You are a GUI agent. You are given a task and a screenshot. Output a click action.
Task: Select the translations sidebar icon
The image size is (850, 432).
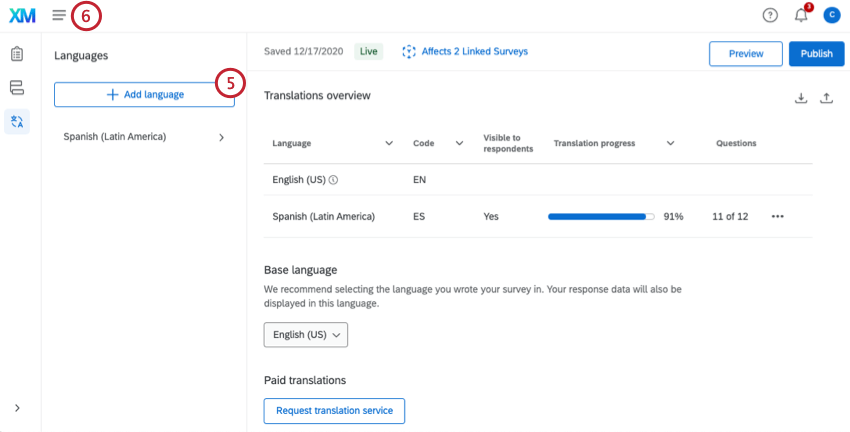(17, 121)
